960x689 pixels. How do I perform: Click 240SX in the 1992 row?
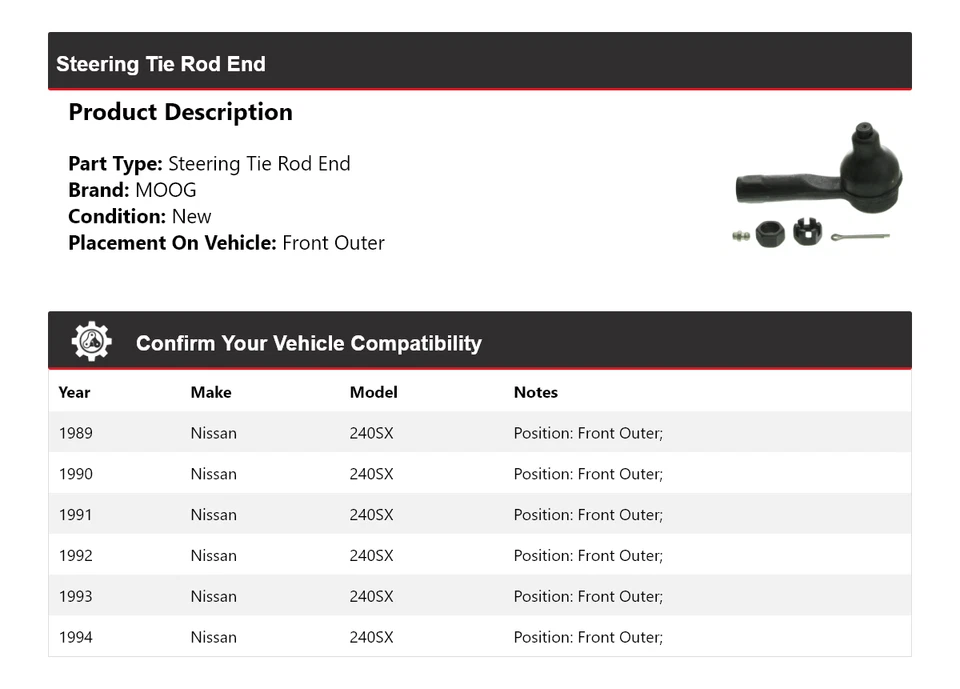pos(371,556)
